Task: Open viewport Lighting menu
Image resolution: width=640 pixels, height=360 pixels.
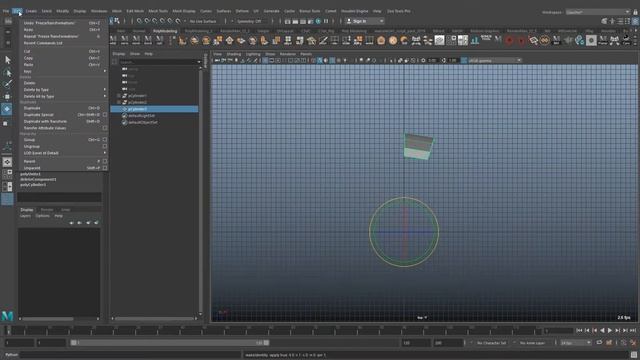Action: pyautogui.click(x=253, y=53)
